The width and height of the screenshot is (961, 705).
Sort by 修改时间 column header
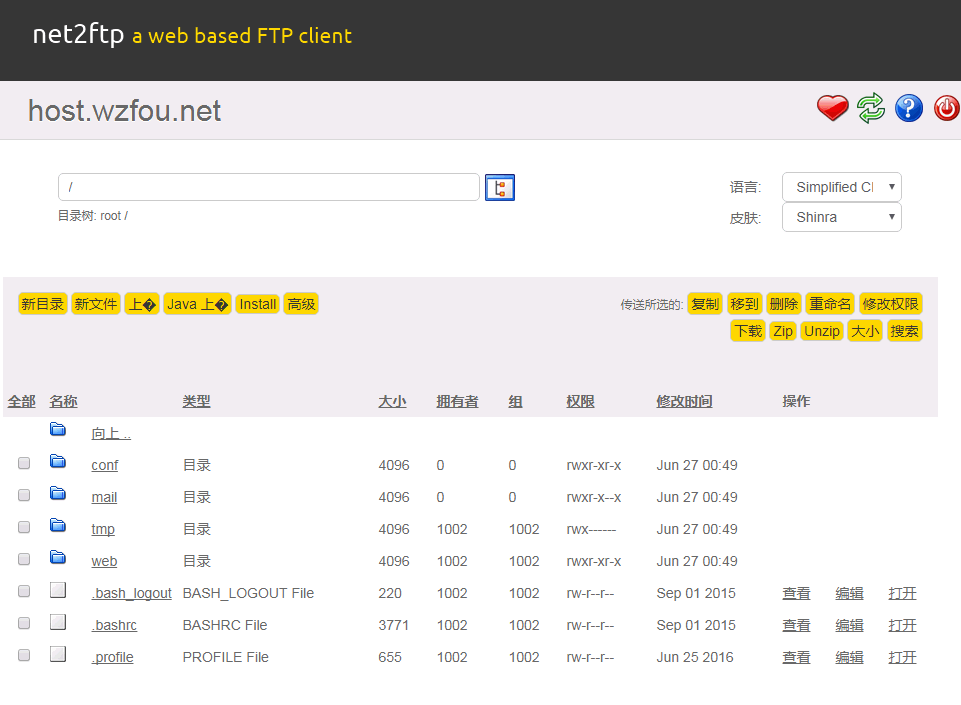684,402
